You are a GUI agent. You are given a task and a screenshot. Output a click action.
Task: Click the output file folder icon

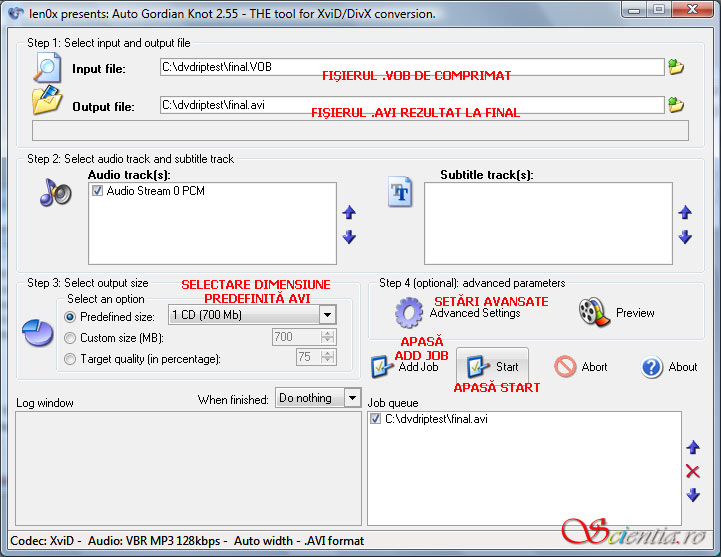[x=47, y=100]
